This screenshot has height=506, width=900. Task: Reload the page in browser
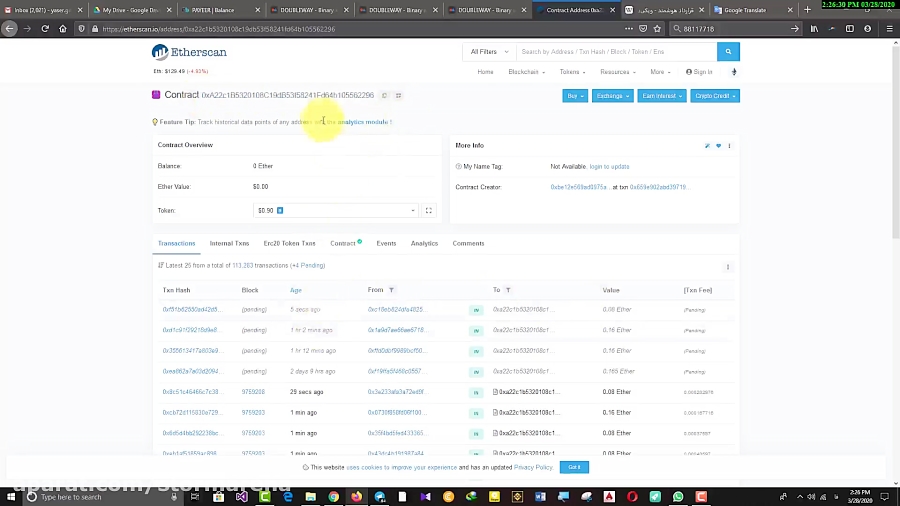45,29
